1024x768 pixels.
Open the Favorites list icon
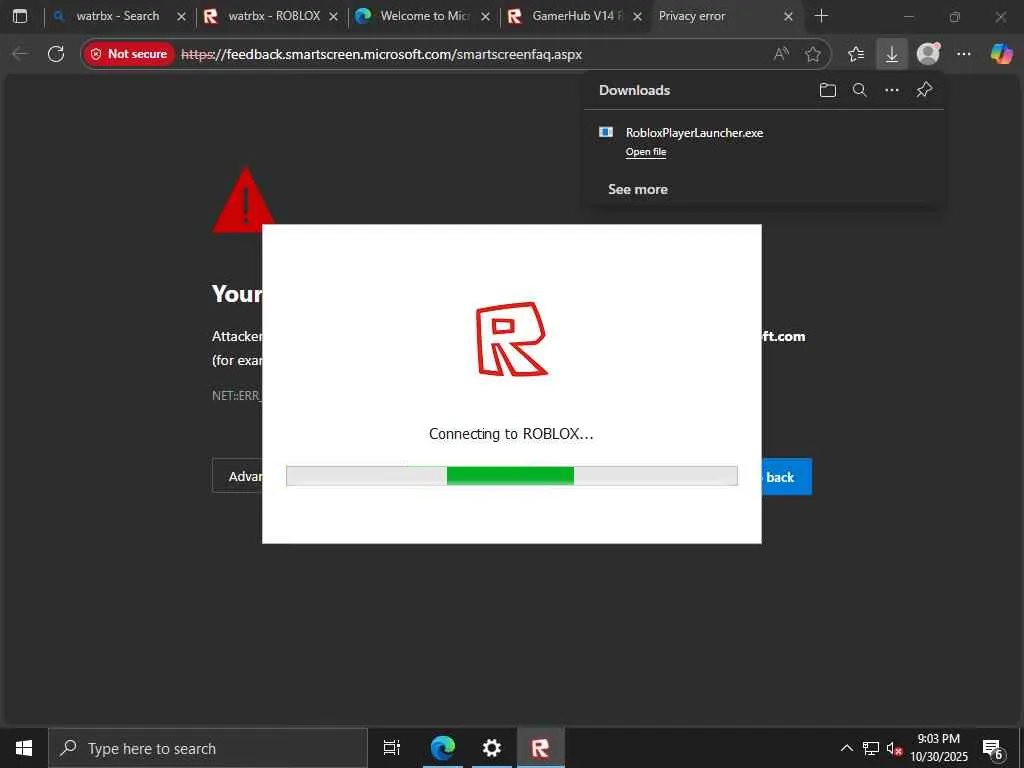click(856, 54)
